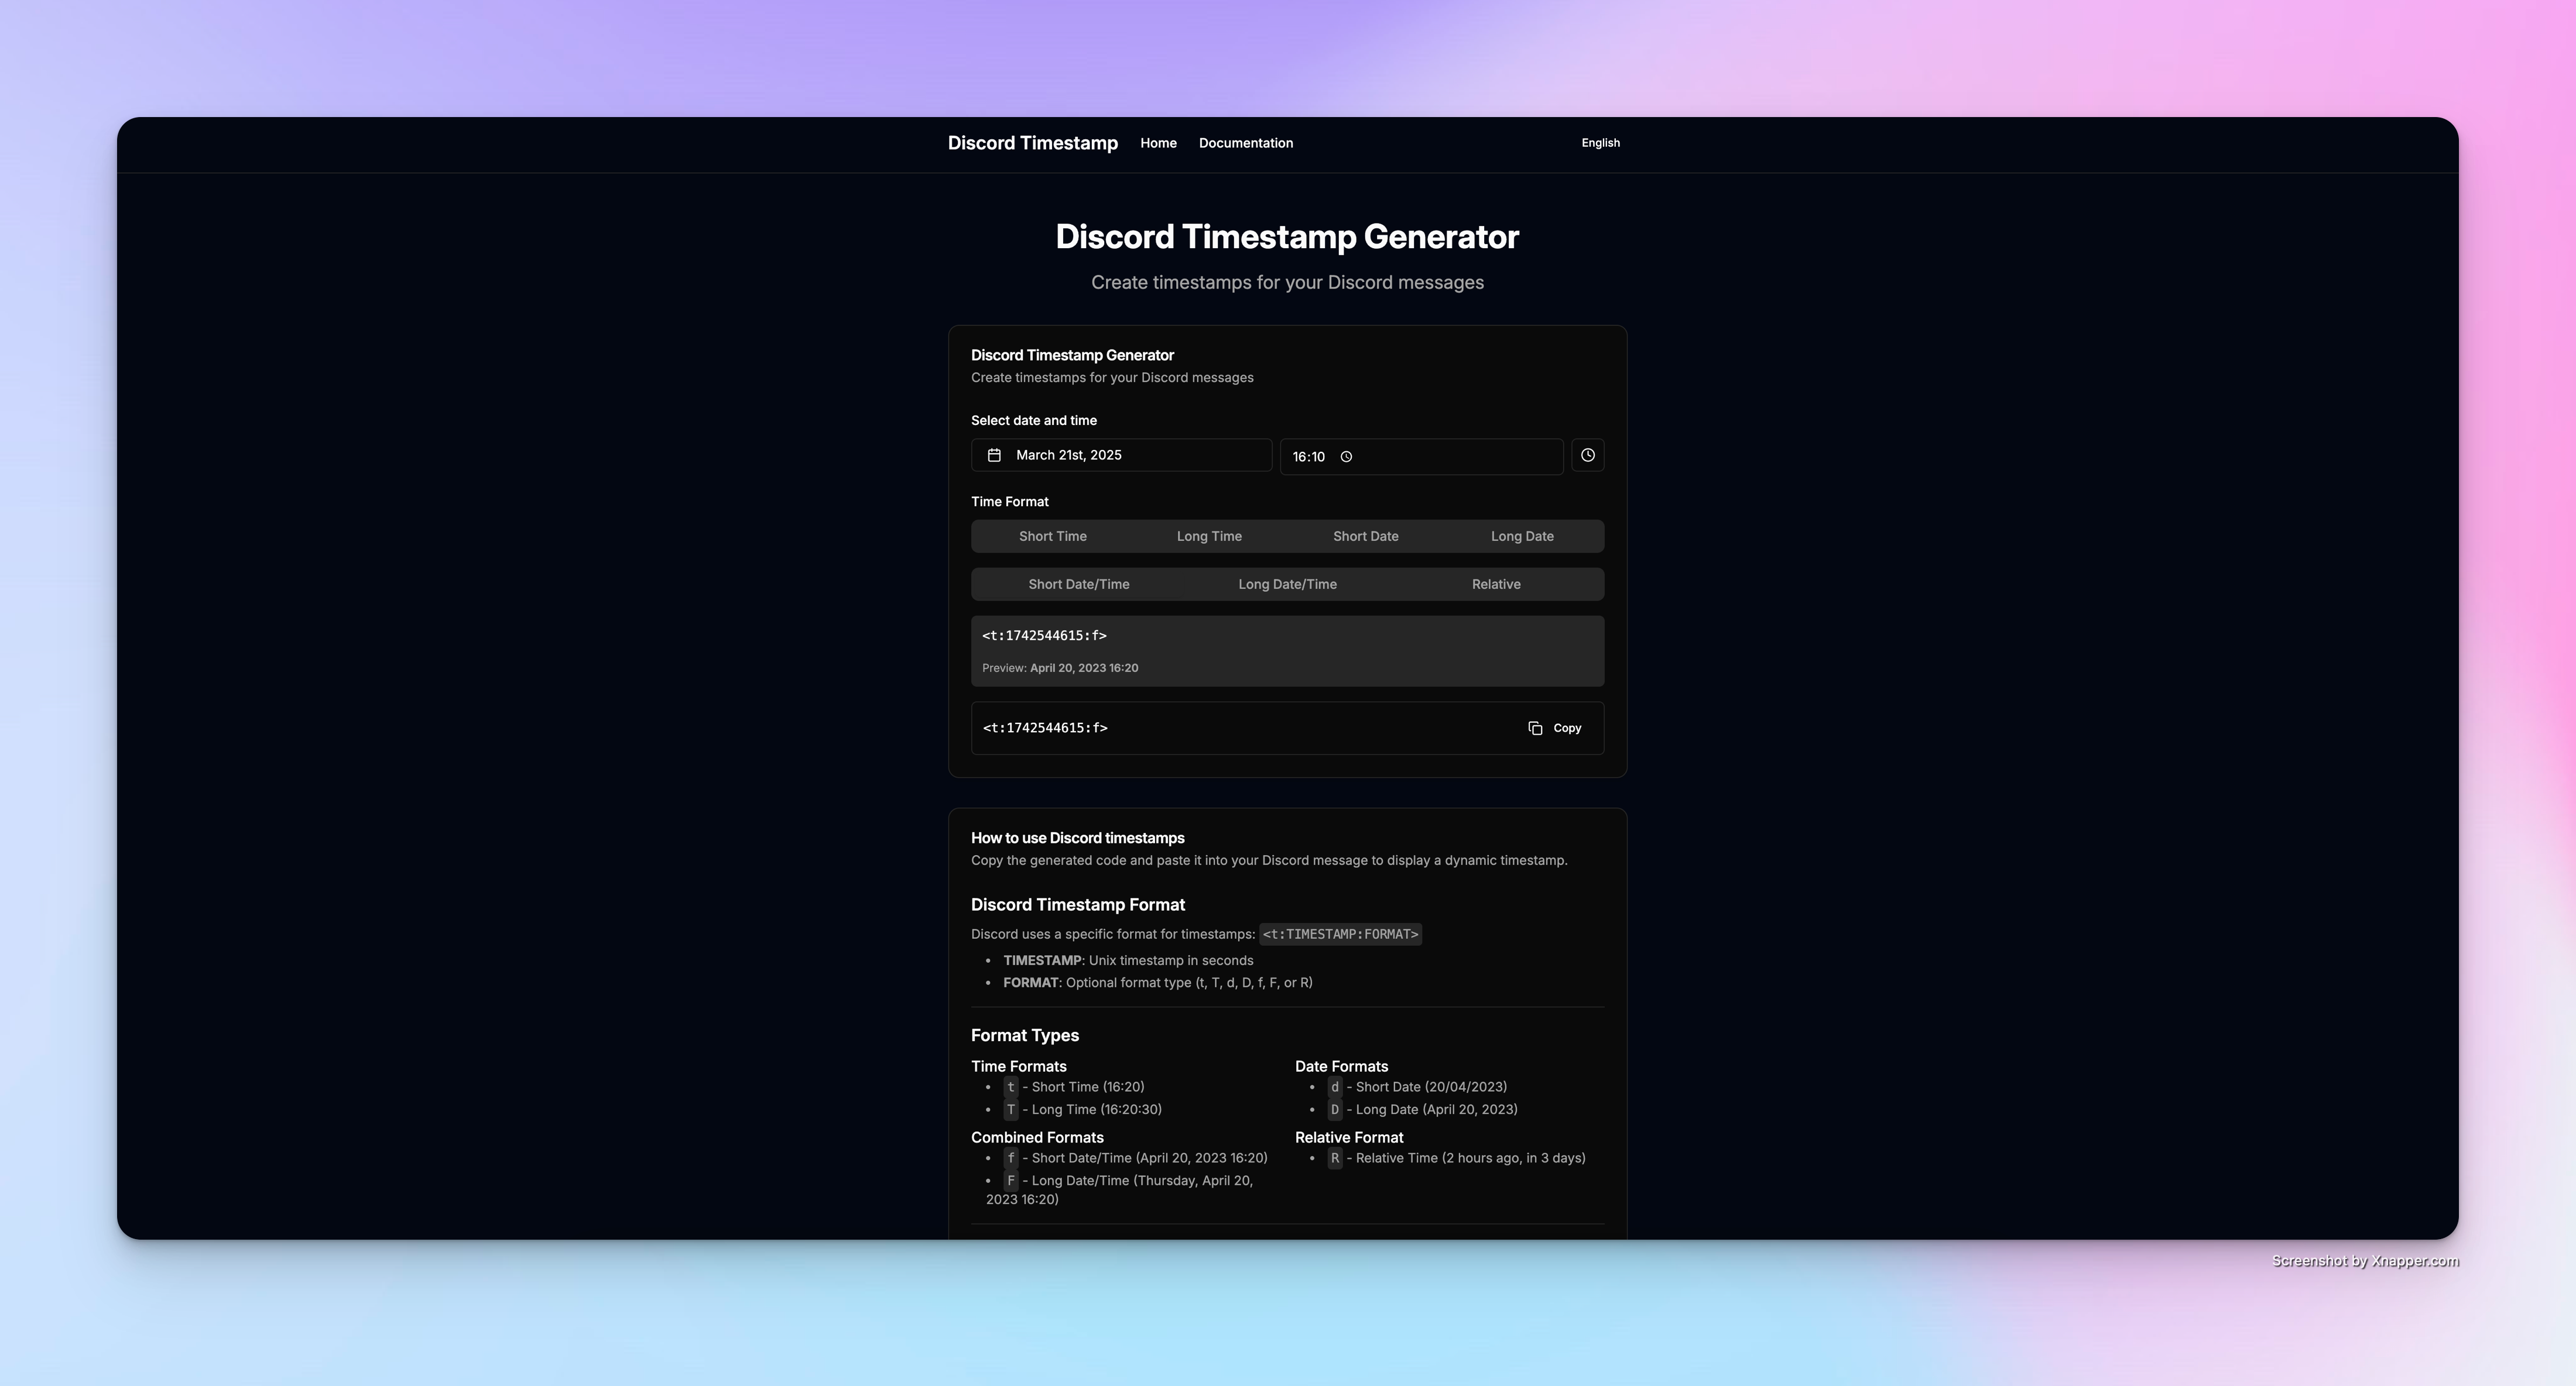Click the Format Types heading
This screenshot has width=2576, height=1386.
point(1024,1035)
